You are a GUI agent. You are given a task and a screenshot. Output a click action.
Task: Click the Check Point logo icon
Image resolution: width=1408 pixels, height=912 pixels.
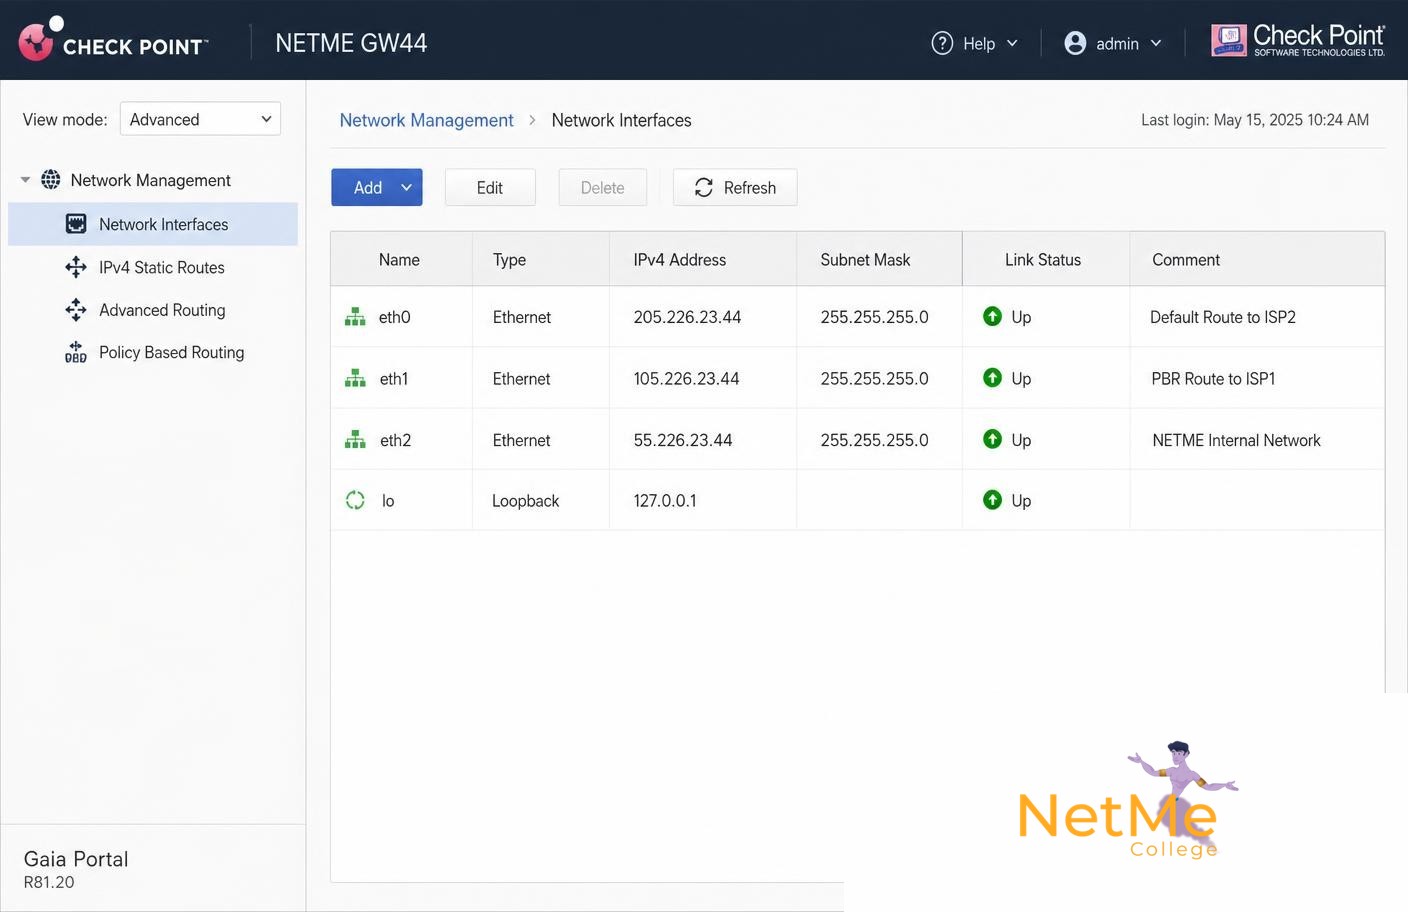point(39,39)
